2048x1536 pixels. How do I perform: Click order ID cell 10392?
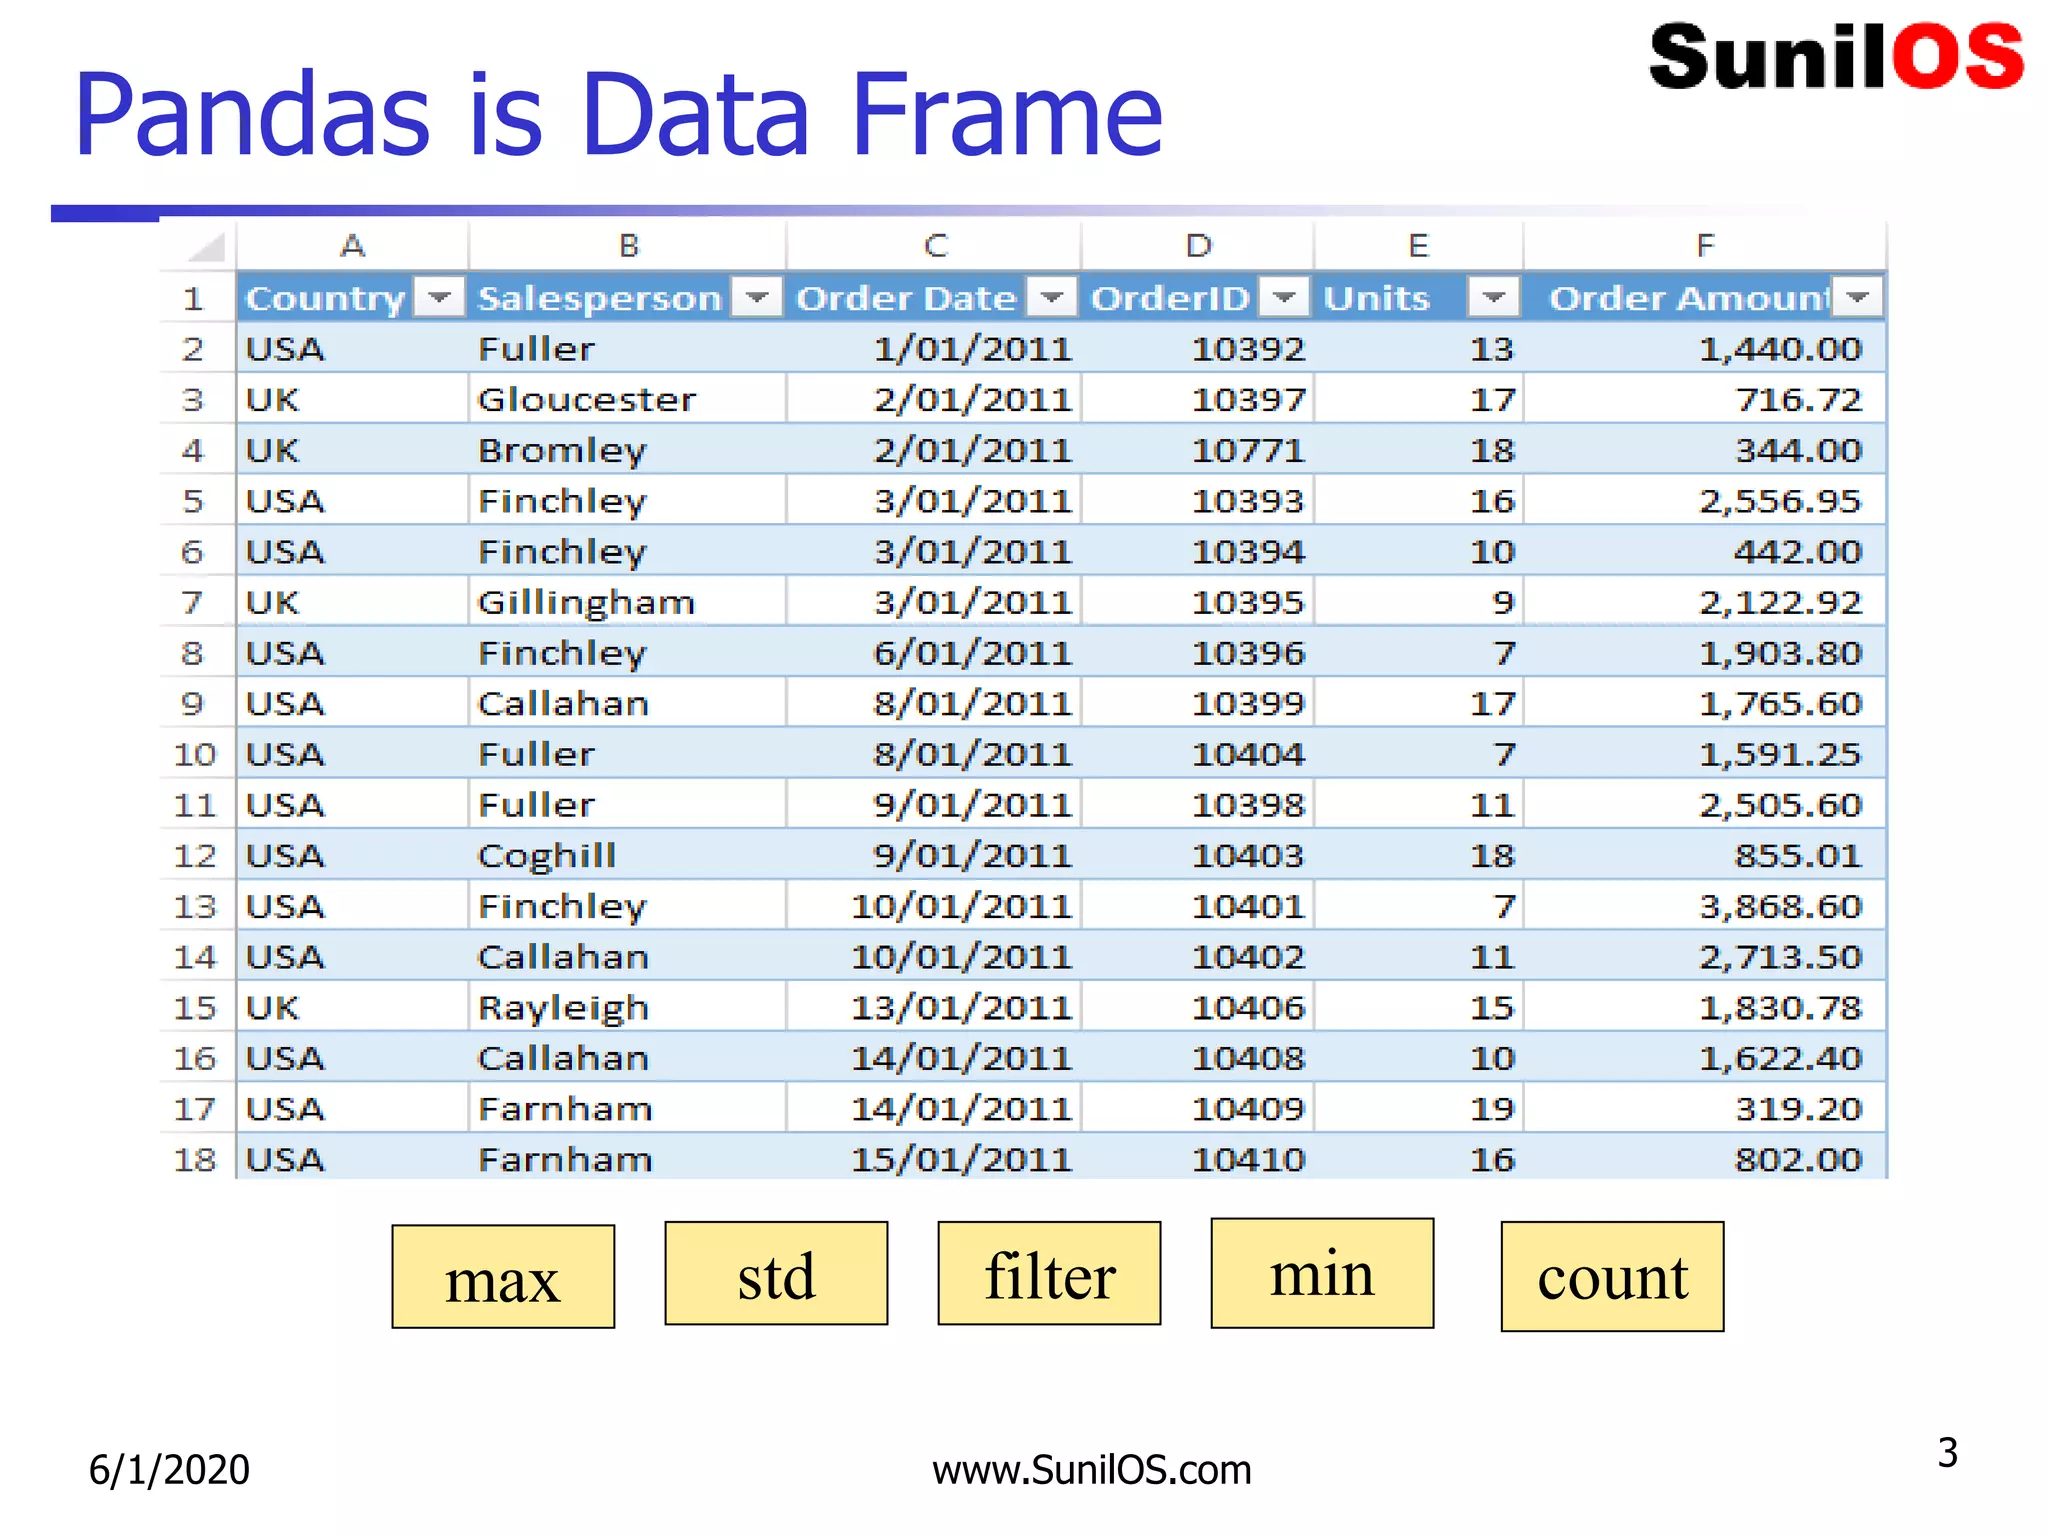(1198, 349)
